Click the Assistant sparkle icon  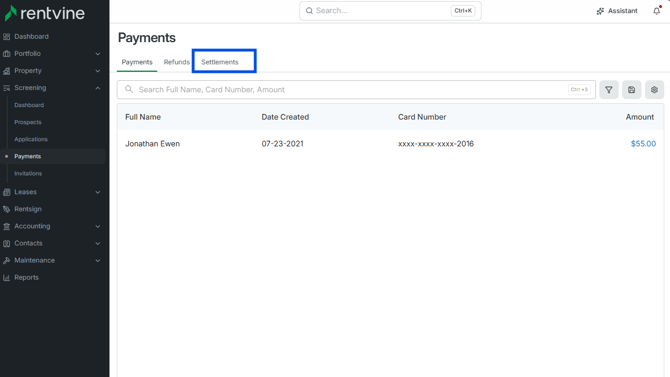[x=600, y=11]
